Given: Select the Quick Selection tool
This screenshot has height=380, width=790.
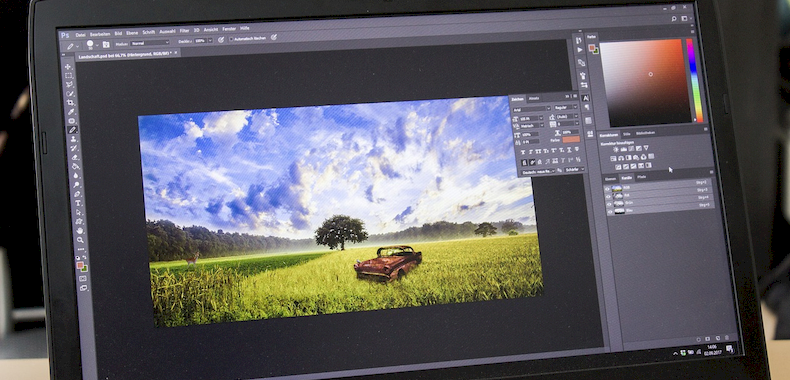Looking at the screenshot, I should (70, 94).
